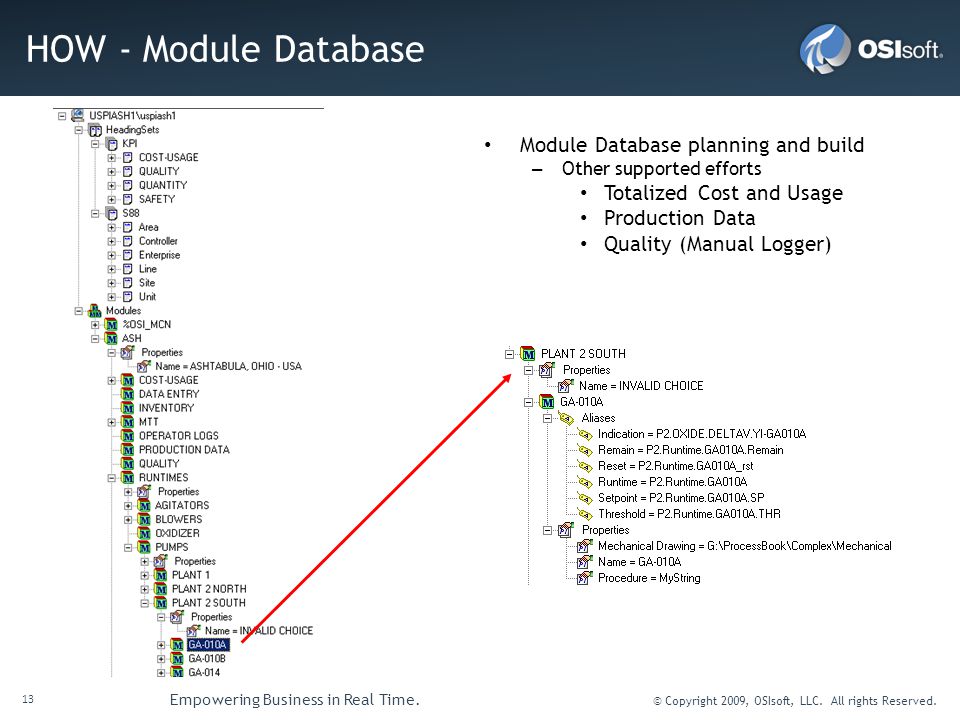This screenshot has height=720, width=960.
Task: Select the Unit heading
Action: coord(148,297)
